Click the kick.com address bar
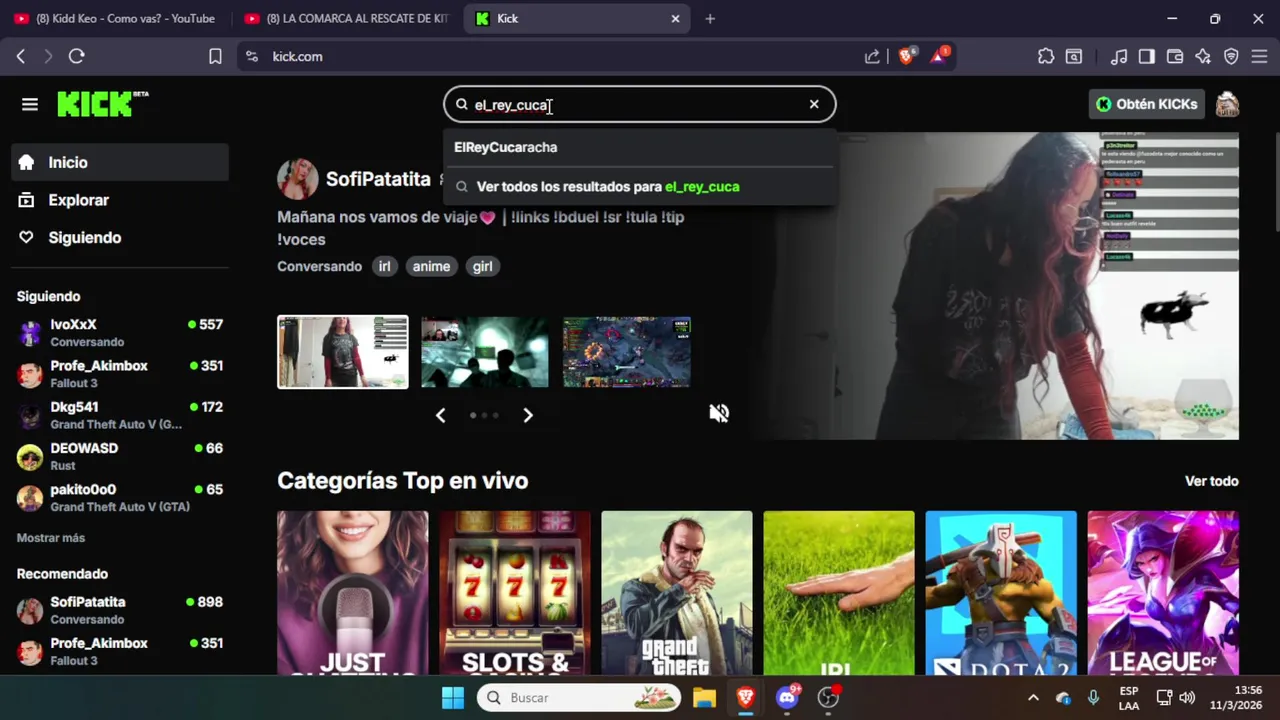1280x720 pixels. (560, 57)
